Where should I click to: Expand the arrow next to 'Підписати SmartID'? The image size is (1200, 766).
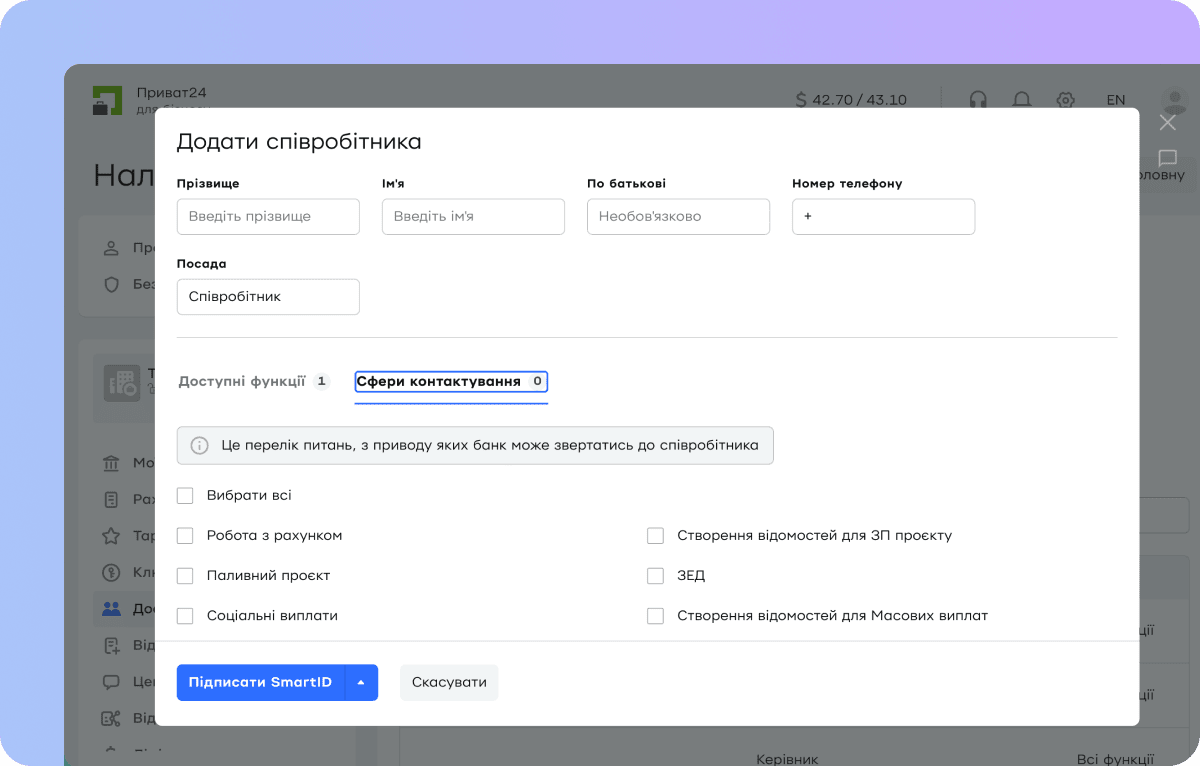[361, 682]
